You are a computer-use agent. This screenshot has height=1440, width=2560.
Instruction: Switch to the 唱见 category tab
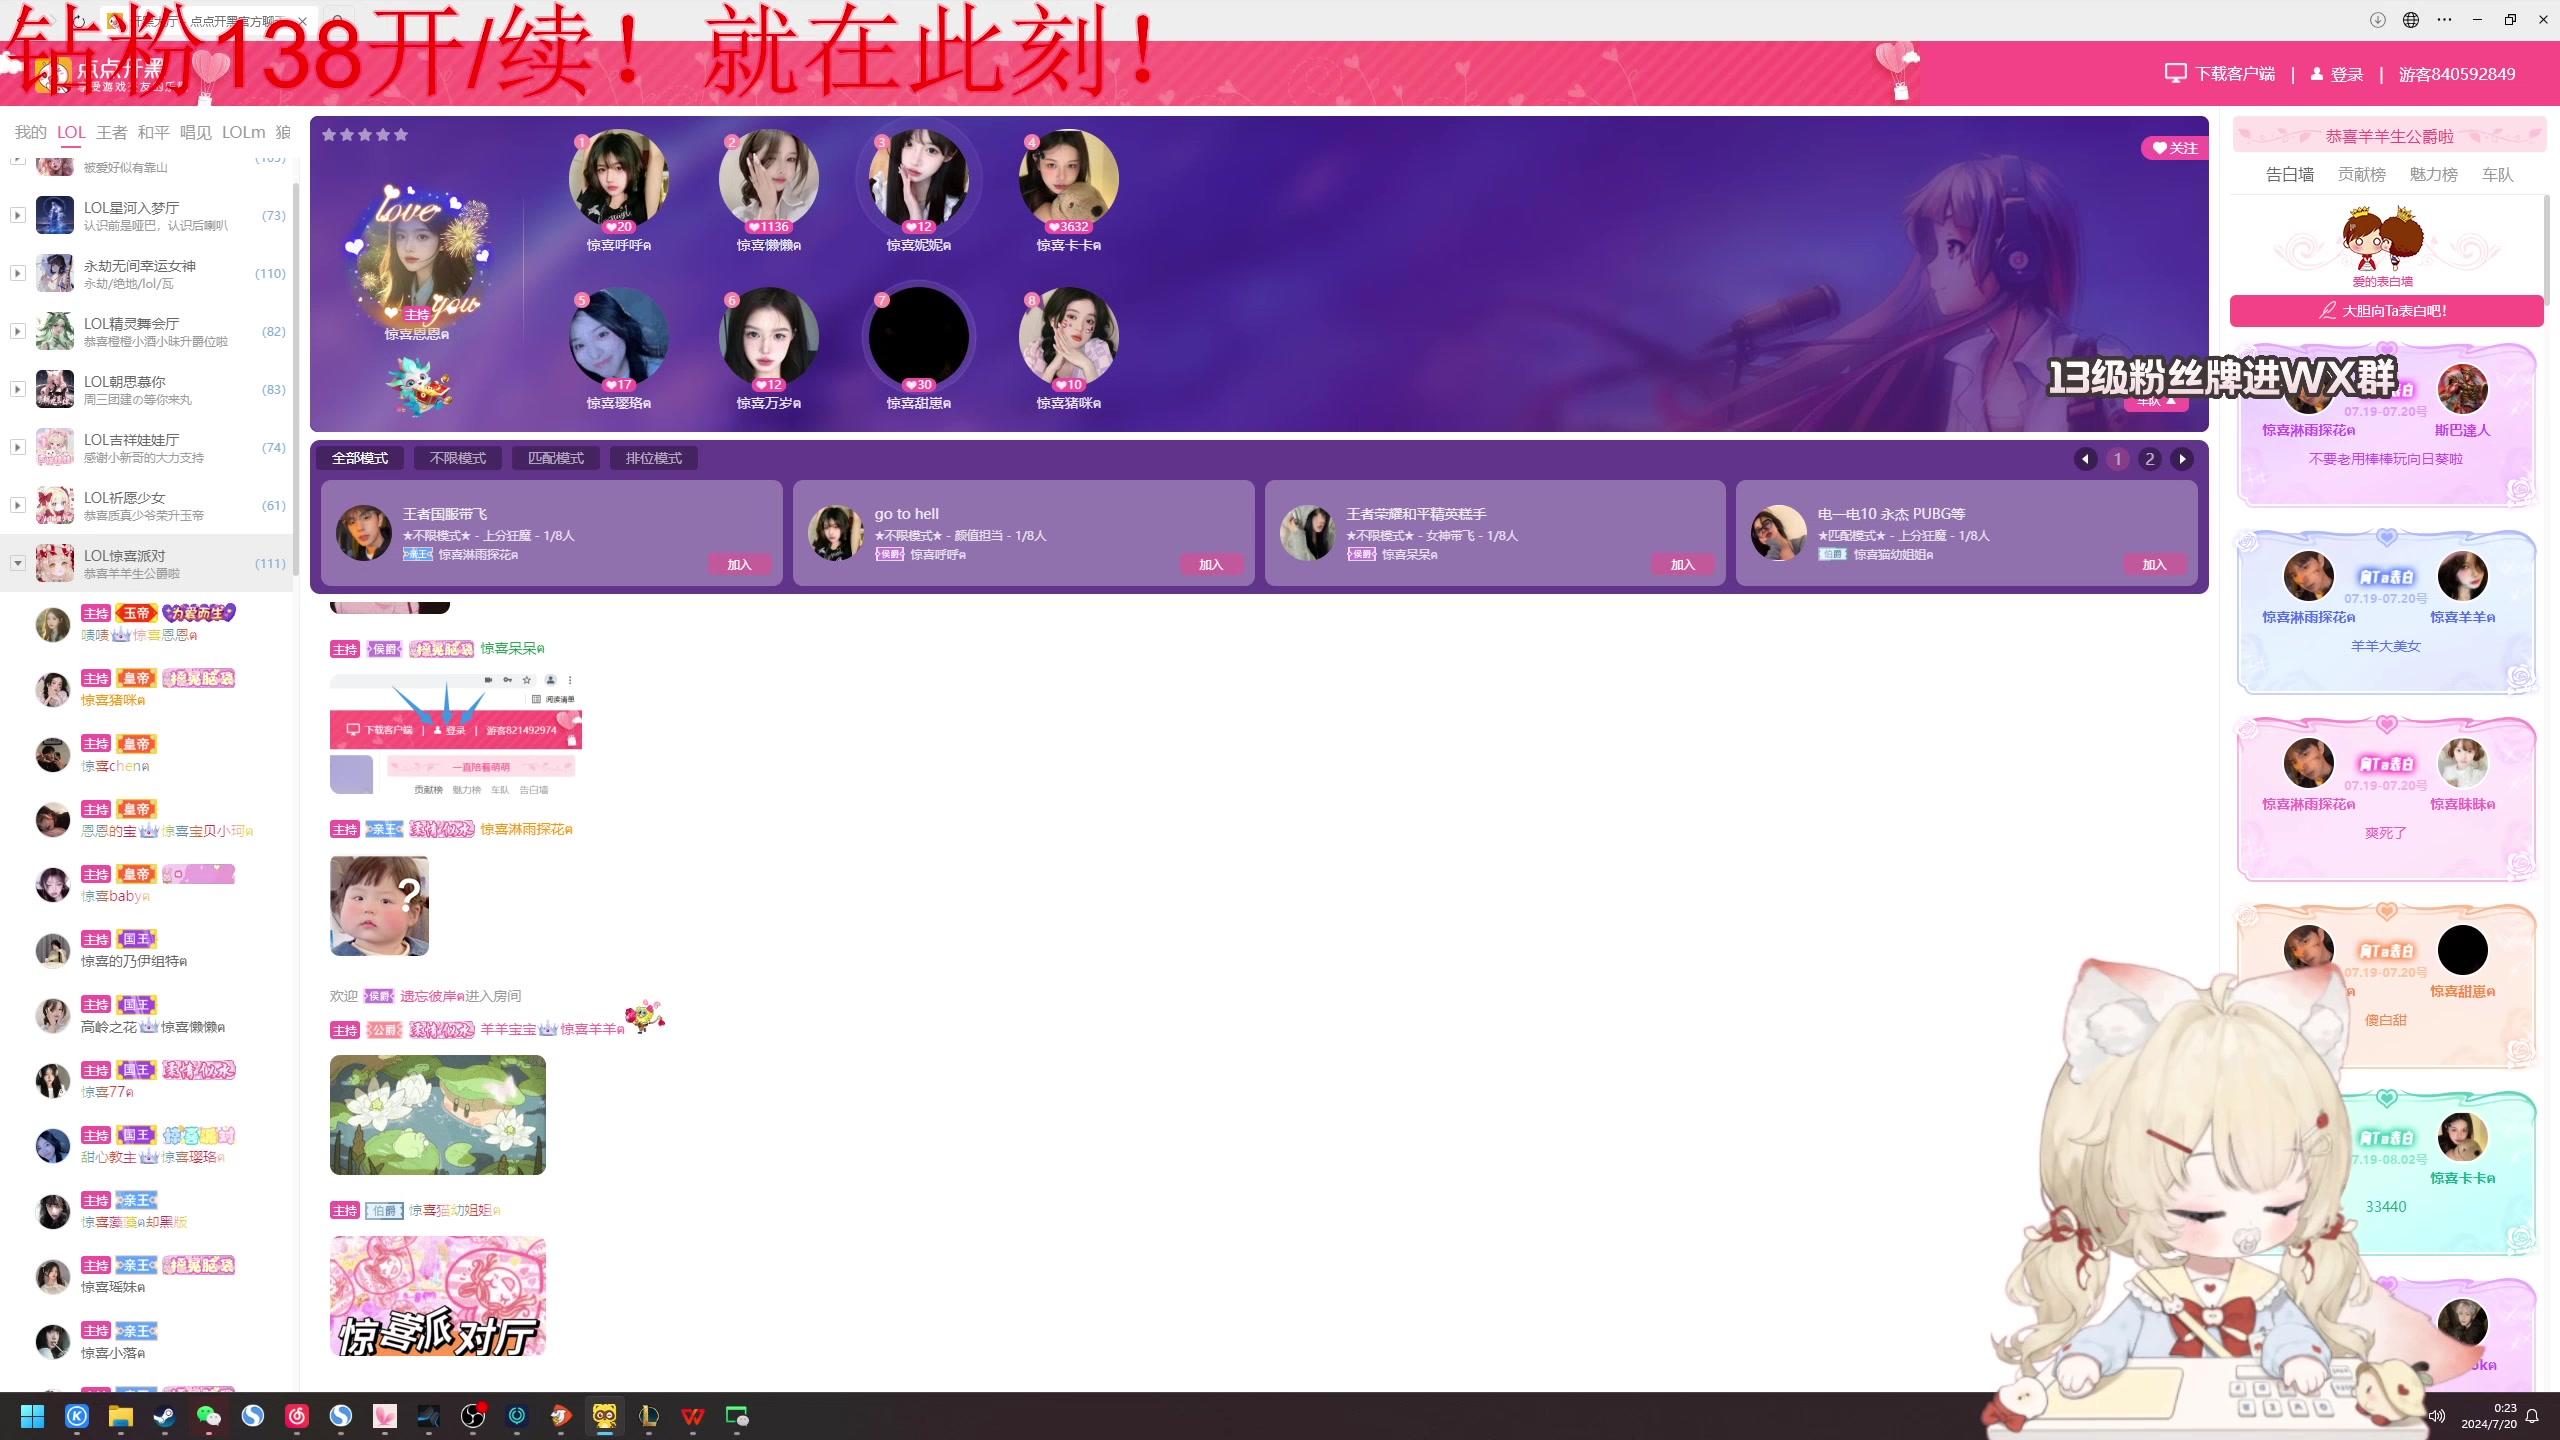pyautogui.click(x=196, y=132)
